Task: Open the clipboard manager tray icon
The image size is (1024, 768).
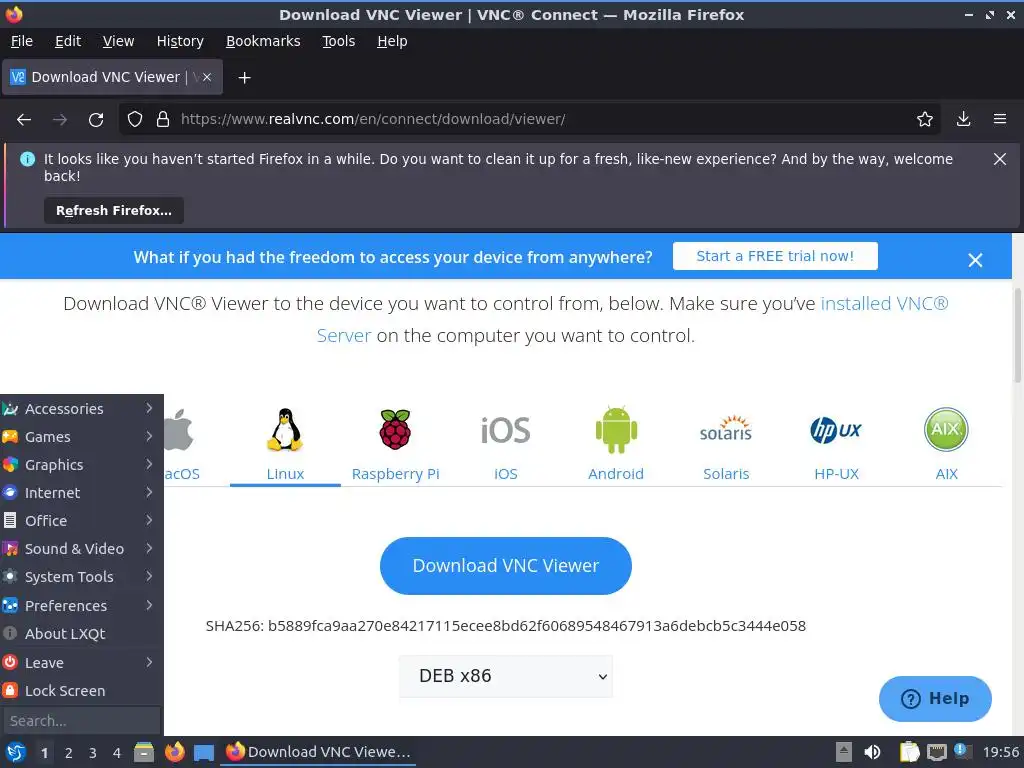Action: tap(909, 752)
